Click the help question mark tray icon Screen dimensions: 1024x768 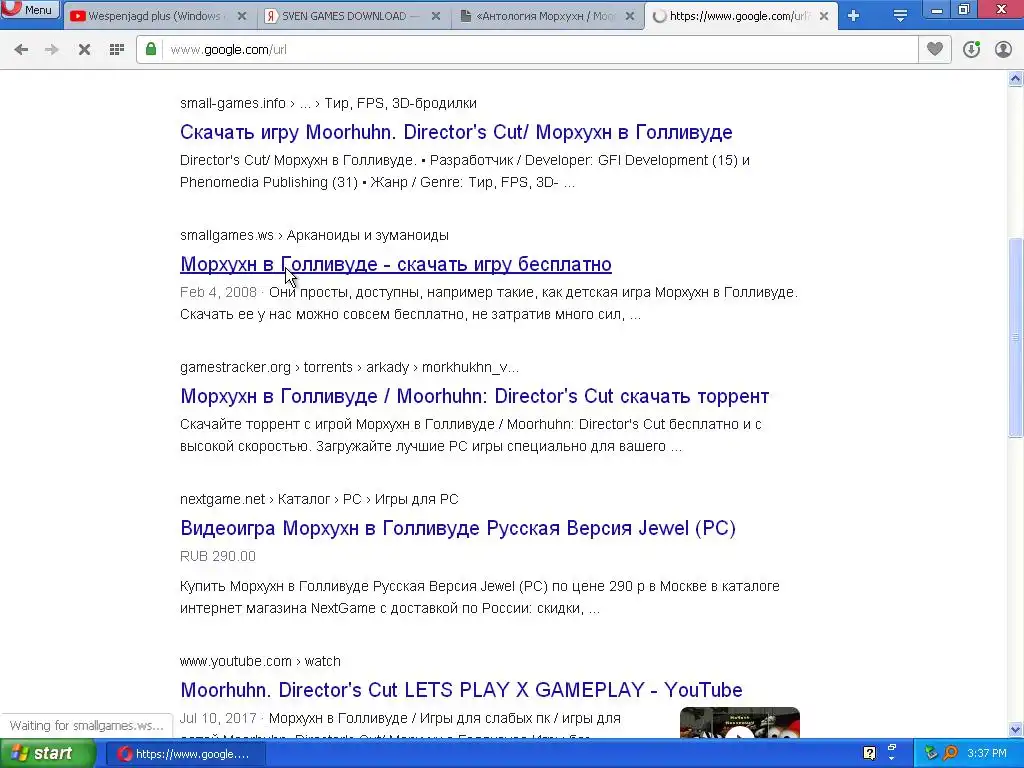click(869, 754)
